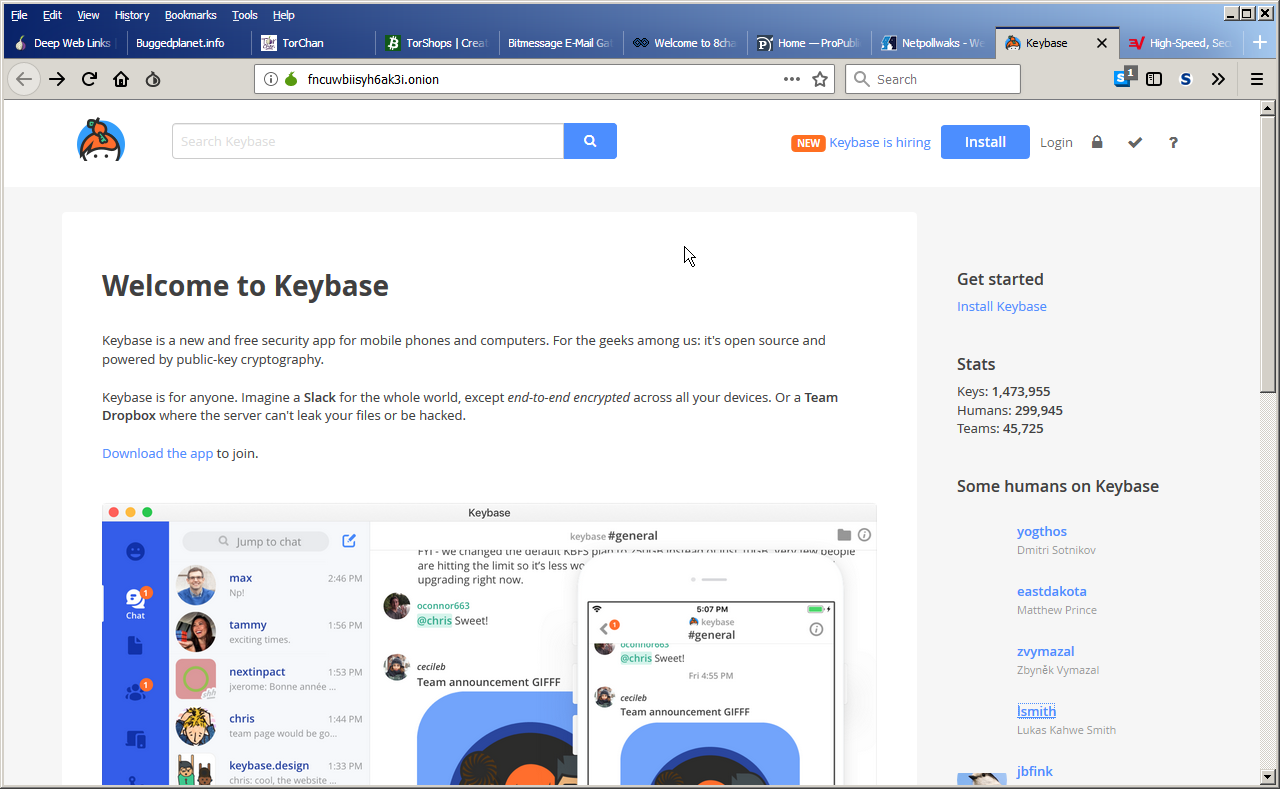Show site information icon in address bar
Image resolution: width=1280 pixels, height=789 pixels.
click(x=271, y=79)
